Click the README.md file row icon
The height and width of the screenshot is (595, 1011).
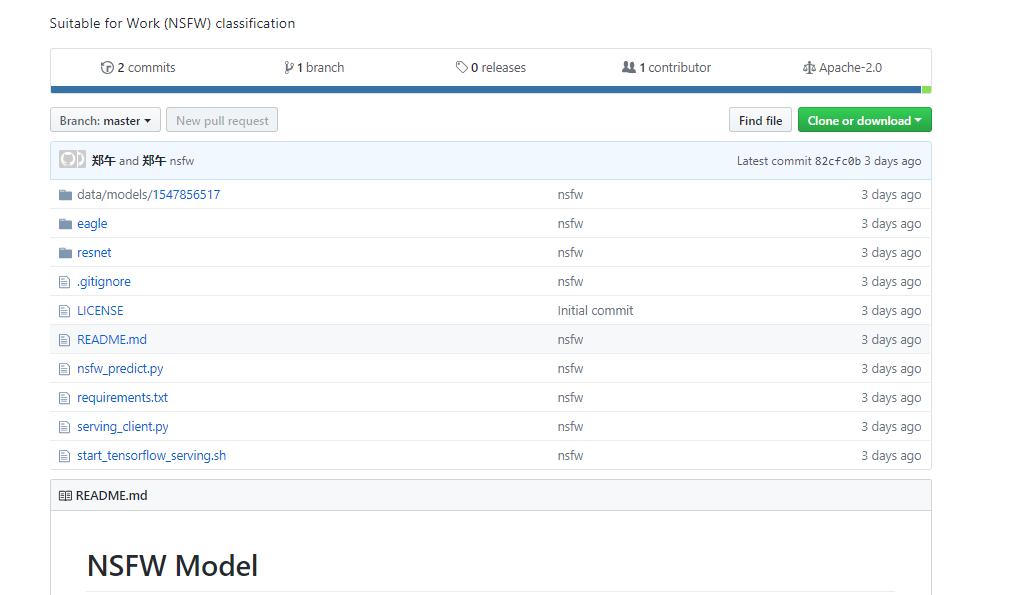point(64,340)
